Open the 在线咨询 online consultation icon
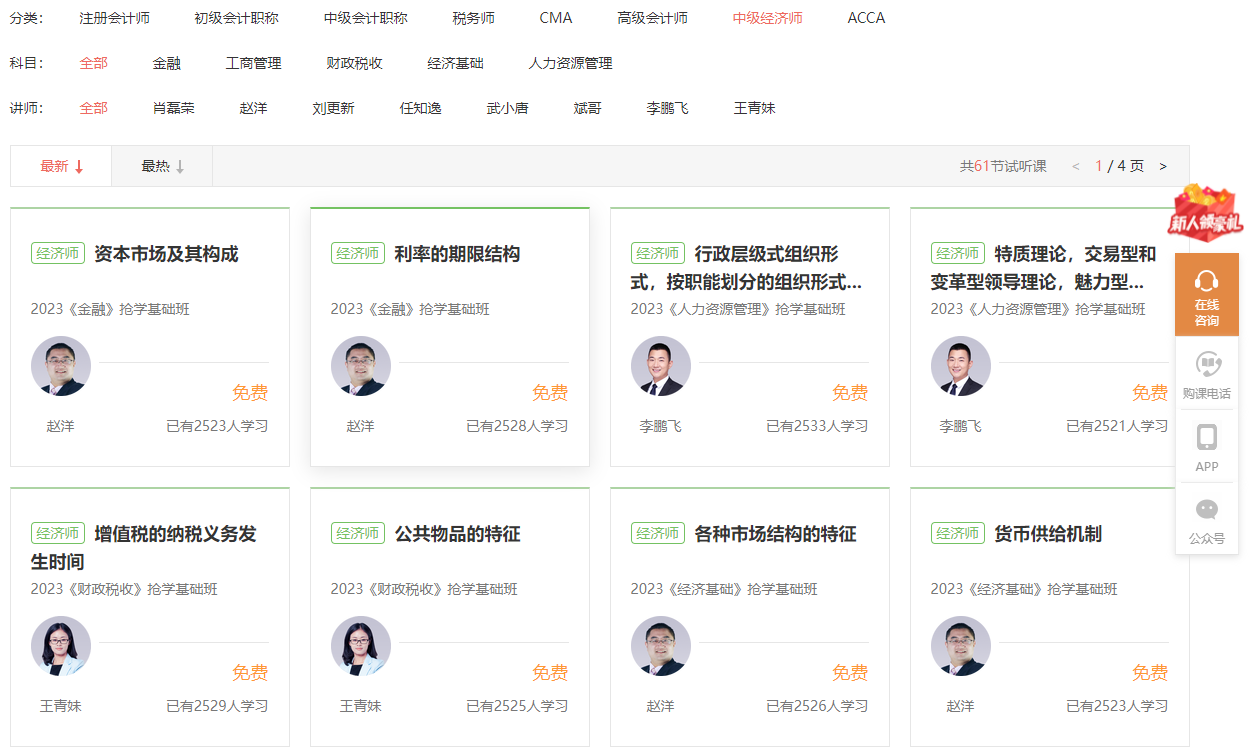The width and height of the screenshot is (1253, 751). [1206, 294]
